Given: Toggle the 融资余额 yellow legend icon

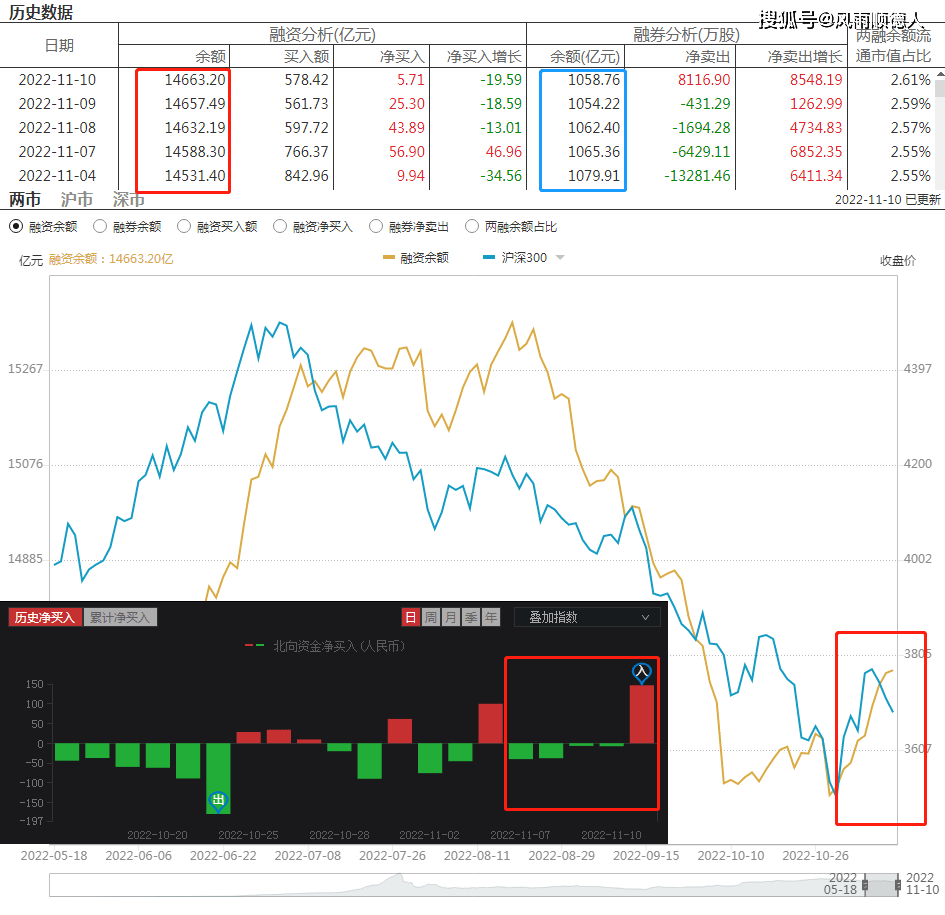Looking at the screenshot, I should [390, 258].
